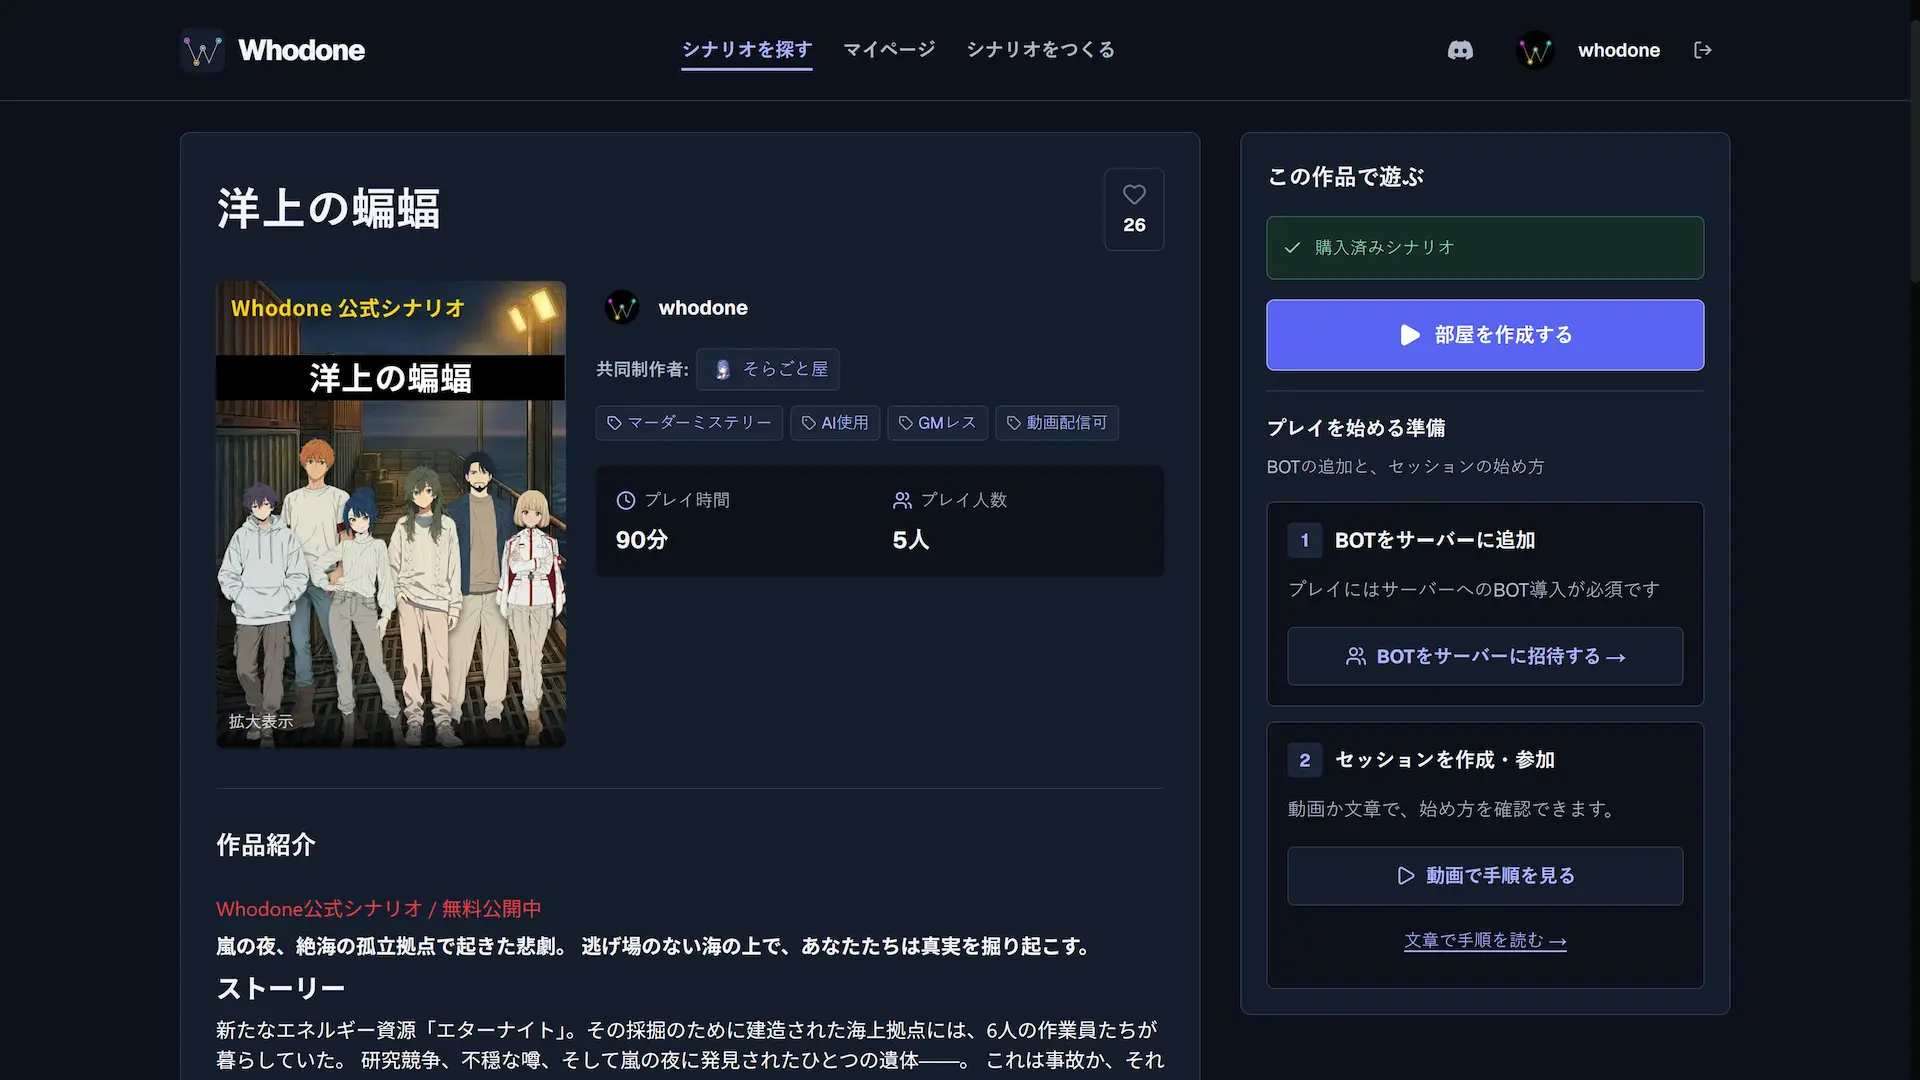Image resolution: width=1920 pixels, height=1080 pixels.
Task: Click the whodone author name
Action: click(x=703, y=308)
